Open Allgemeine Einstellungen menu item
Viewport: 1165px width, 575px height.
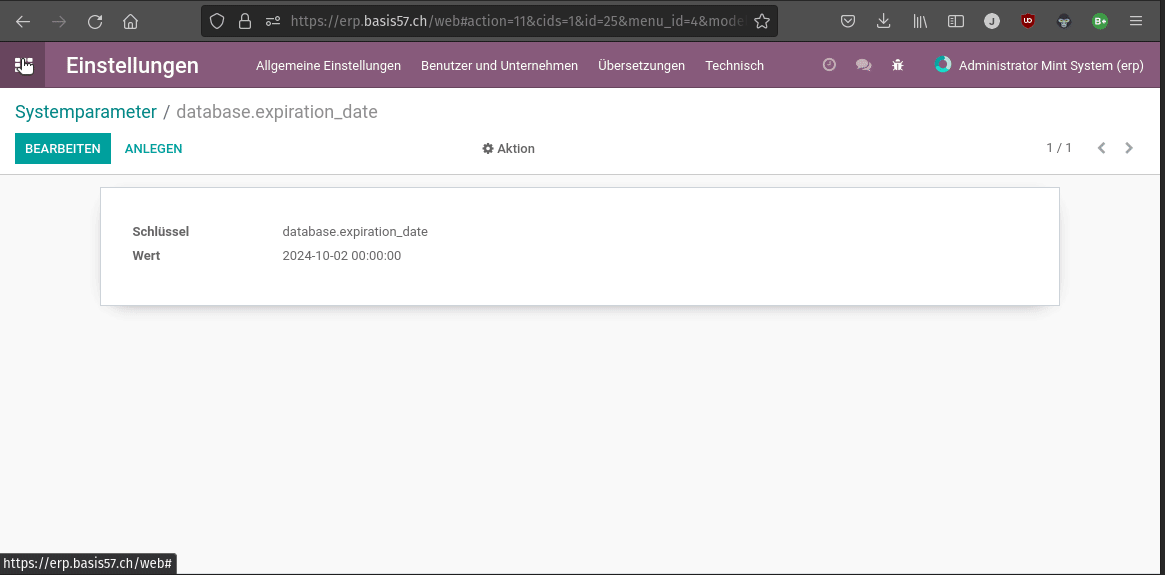click(328, 65)
